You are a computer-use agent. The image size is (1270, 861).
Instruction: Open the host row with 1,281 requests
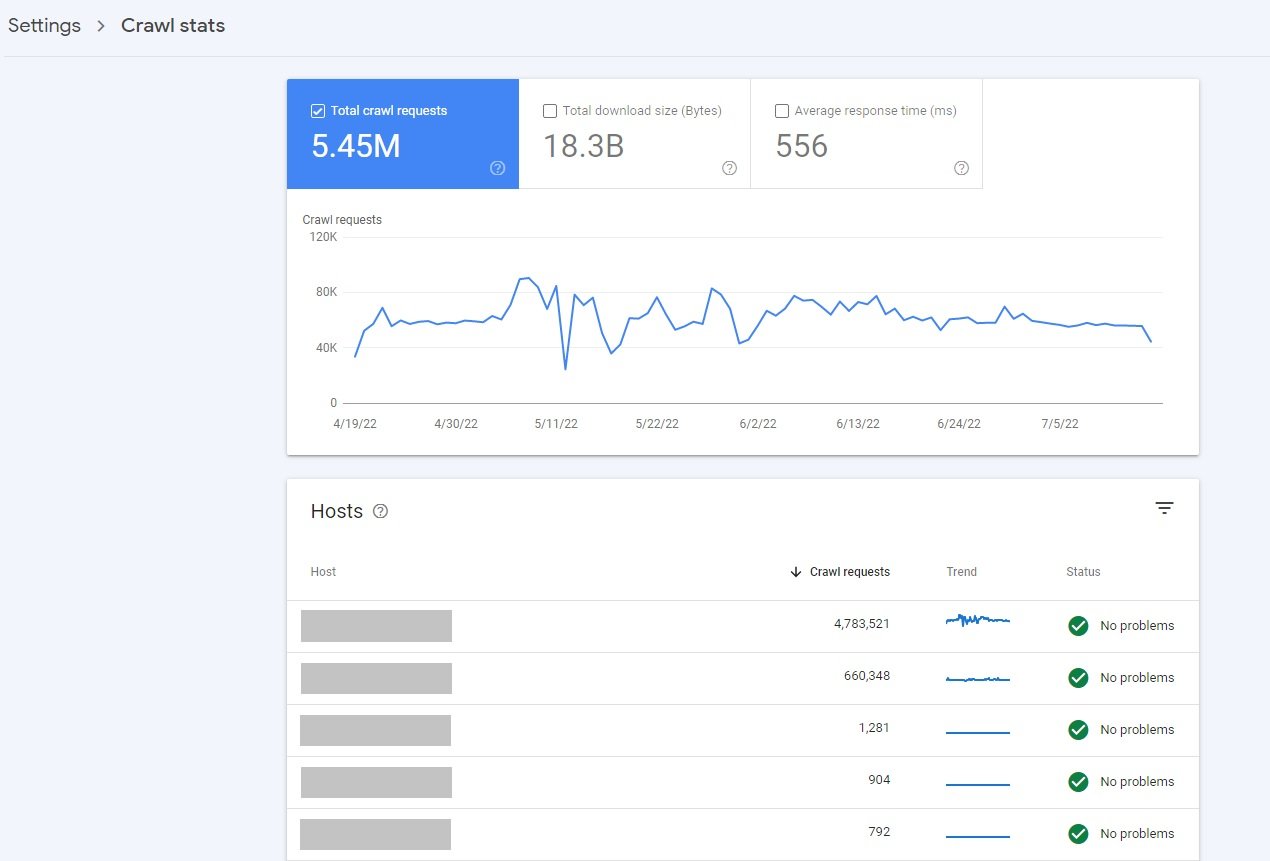(x=375, y=730)
